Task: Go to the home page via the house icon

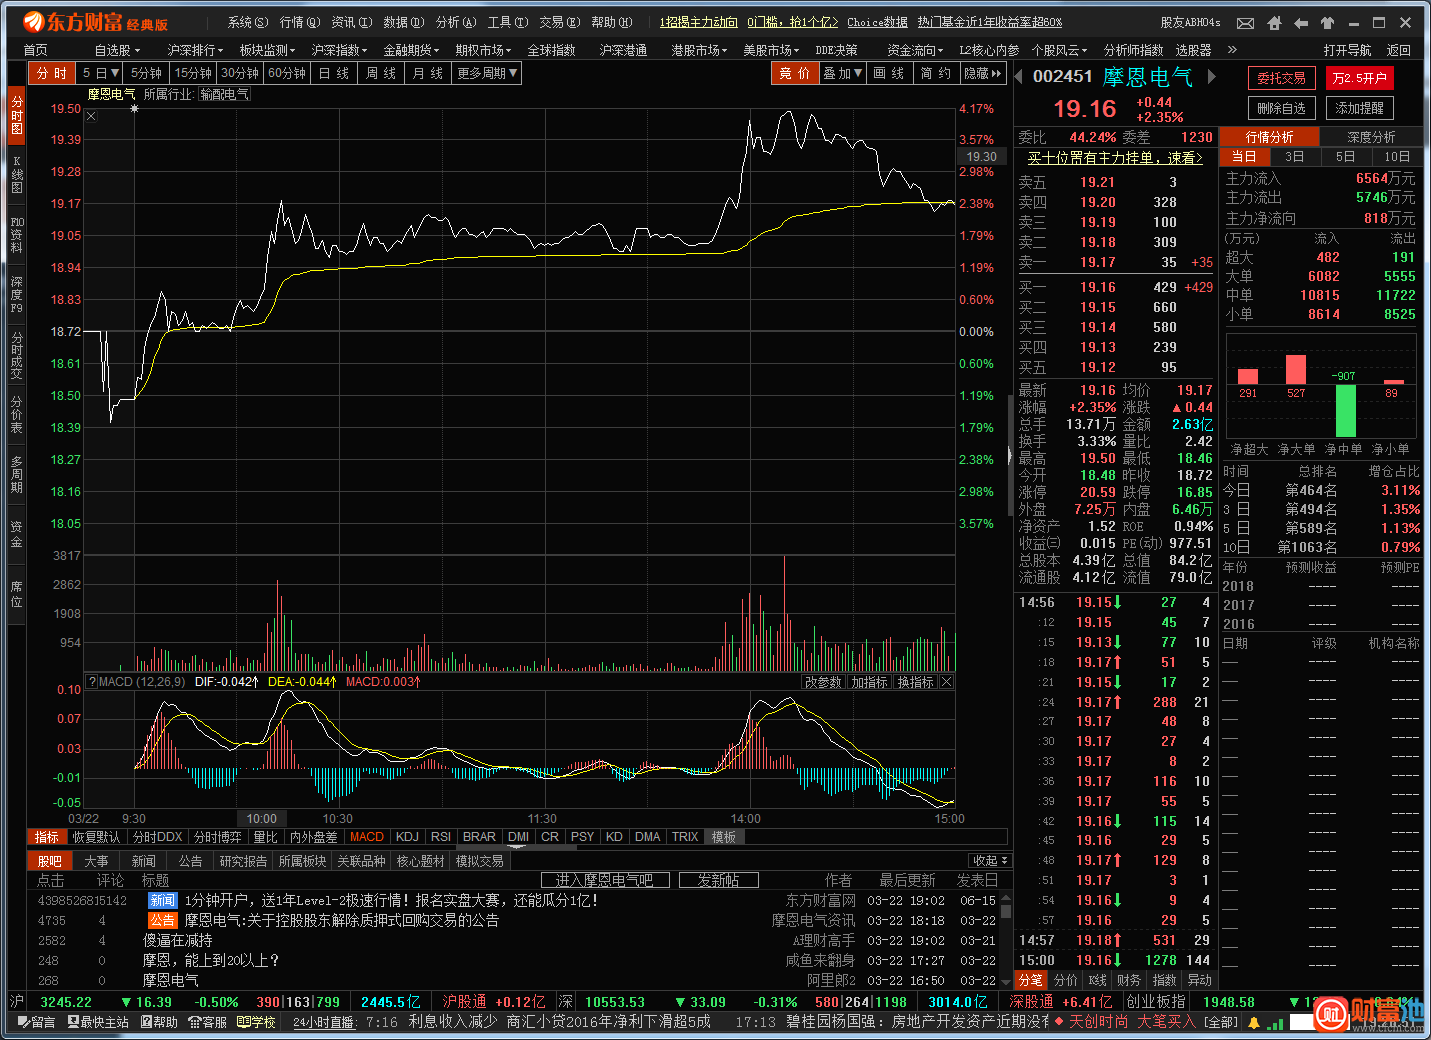Action: tap(1273, 22)
